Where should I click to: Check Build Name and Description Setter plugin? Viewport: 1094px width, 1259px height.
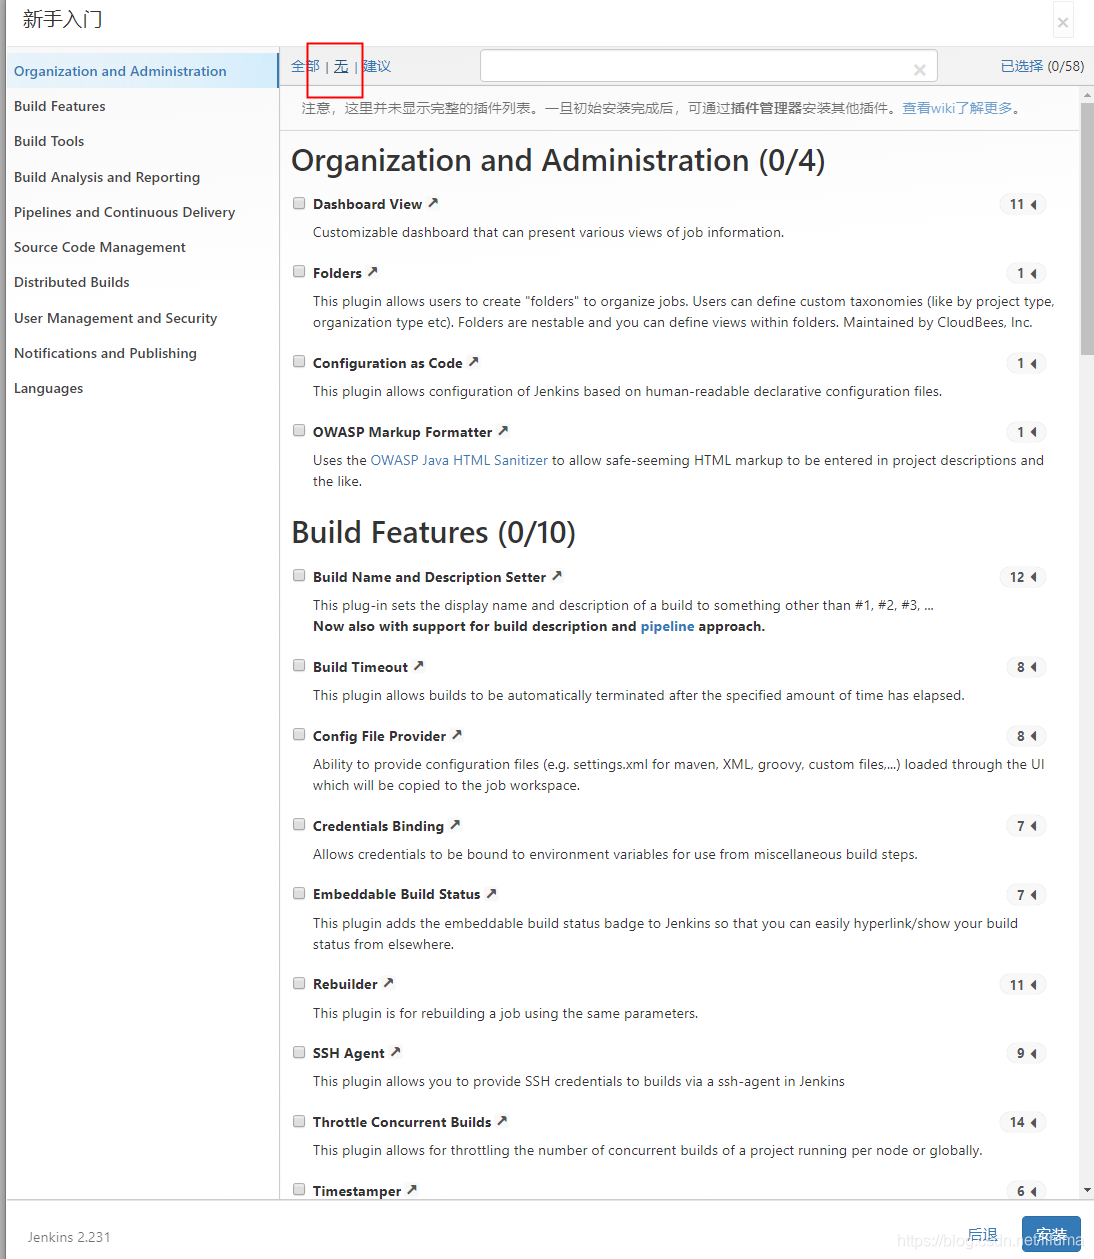pos(299,575)
